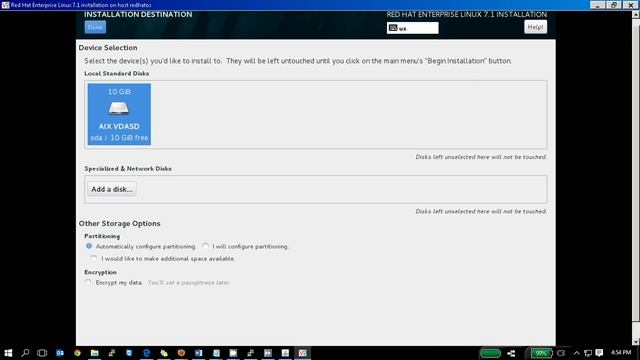Click 'Specialized & Network Disks' label
Image resolution: width=640 pixels, height=360 pixels.
(x=128, y=169)
